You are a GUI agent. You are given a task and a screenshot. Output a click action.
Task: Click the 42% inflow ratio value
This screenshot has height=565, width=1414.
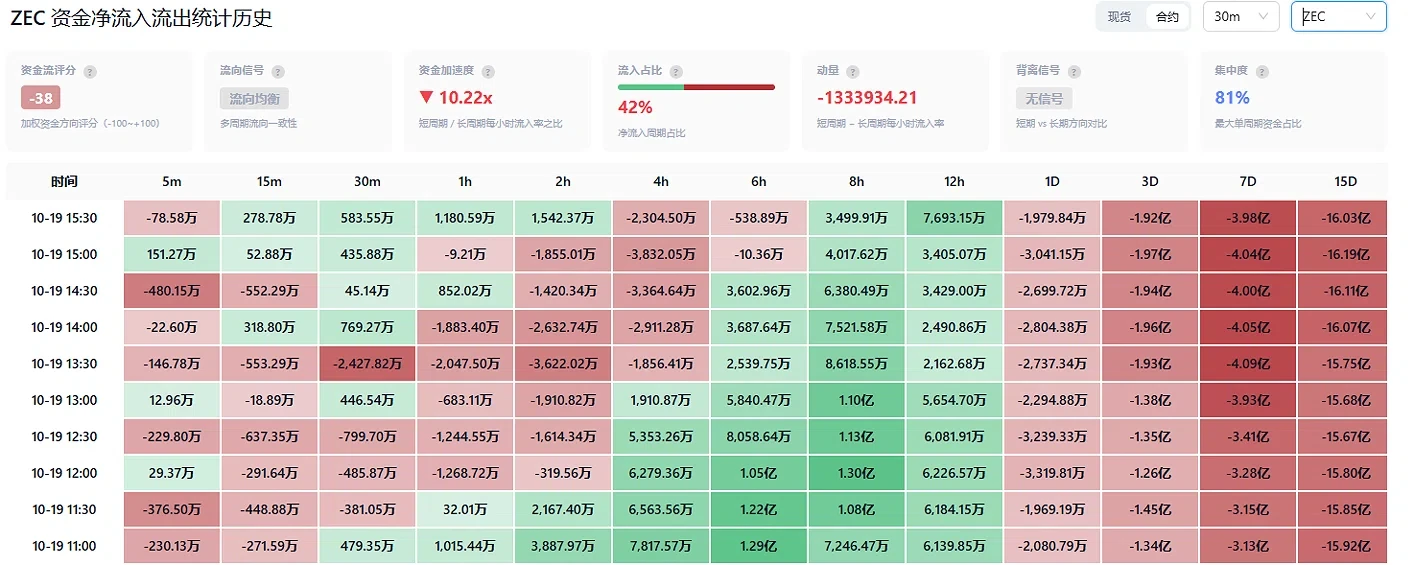[635, 107]
